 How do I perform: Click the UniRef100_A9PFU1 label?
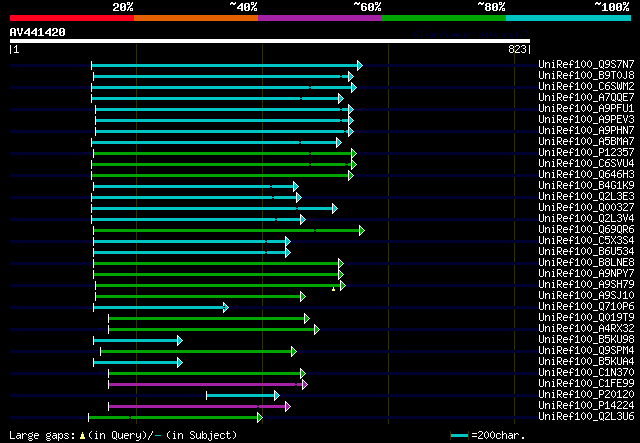(586, 109)
